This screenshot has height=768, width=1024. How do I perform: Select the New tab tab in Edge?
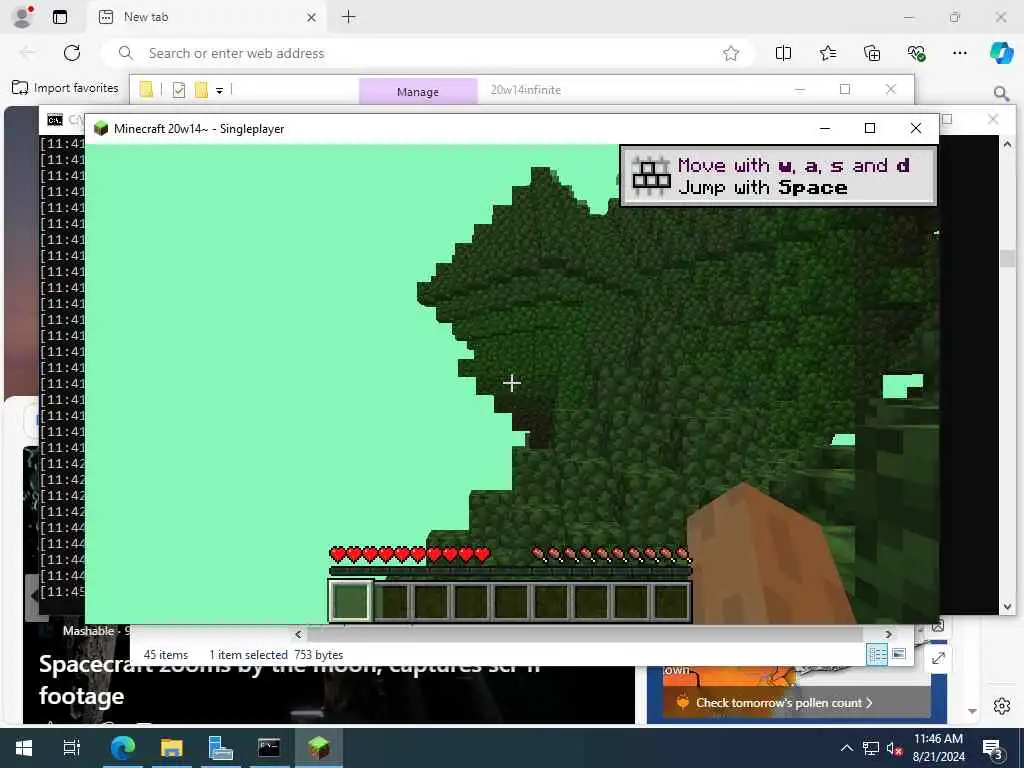[205, 18]
